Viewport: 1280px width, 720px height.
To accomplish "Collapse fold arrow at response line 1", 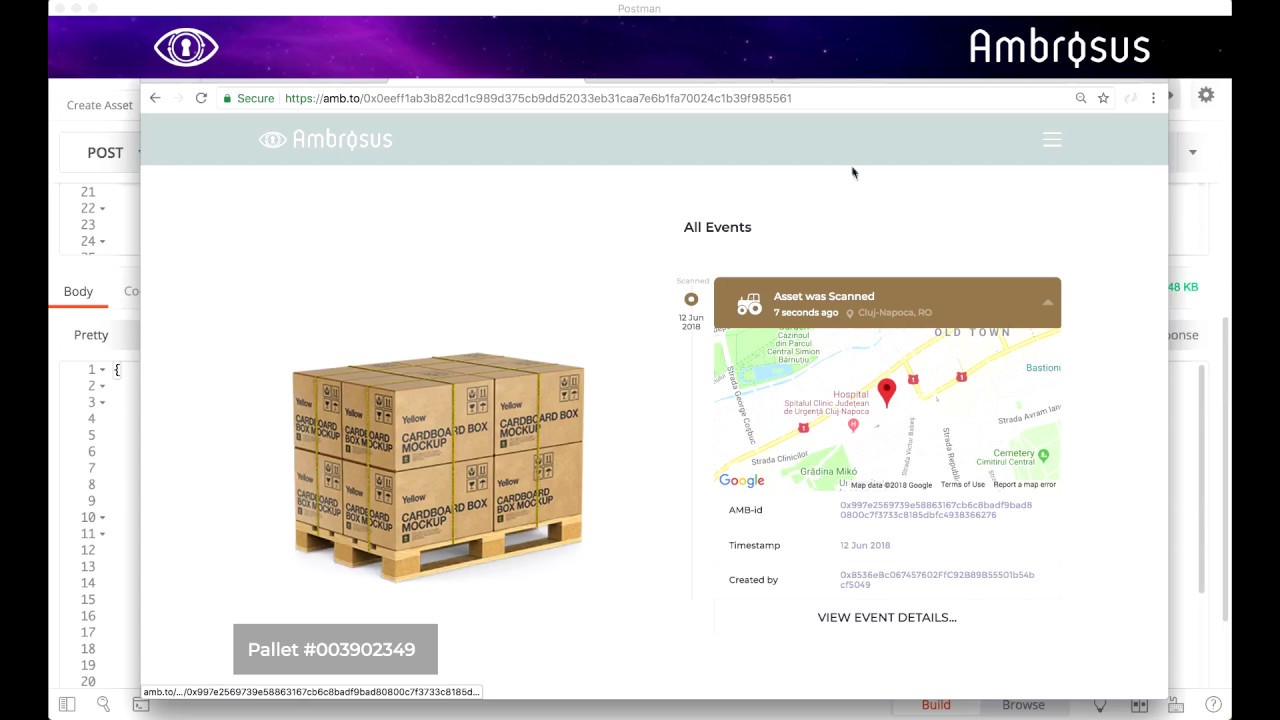I will (x=102, y=370).
